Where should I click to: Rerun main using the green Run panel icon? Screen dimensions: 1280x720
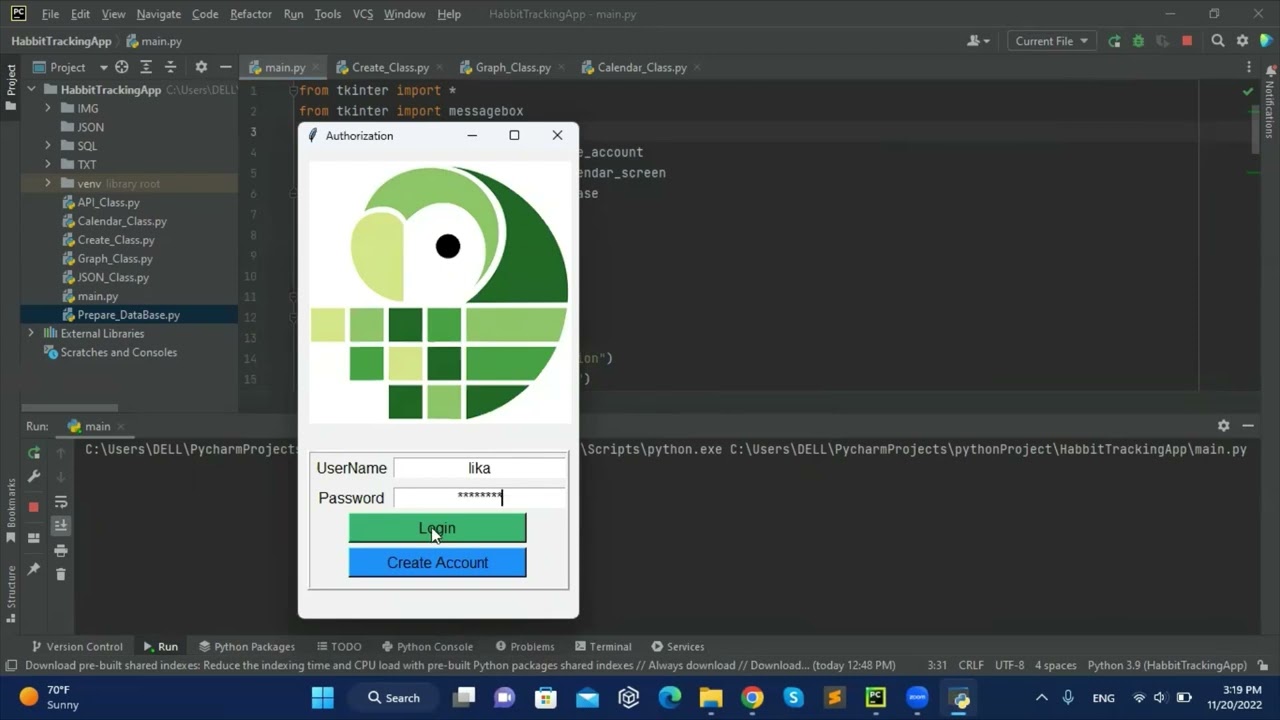click(x=34, y=452)
